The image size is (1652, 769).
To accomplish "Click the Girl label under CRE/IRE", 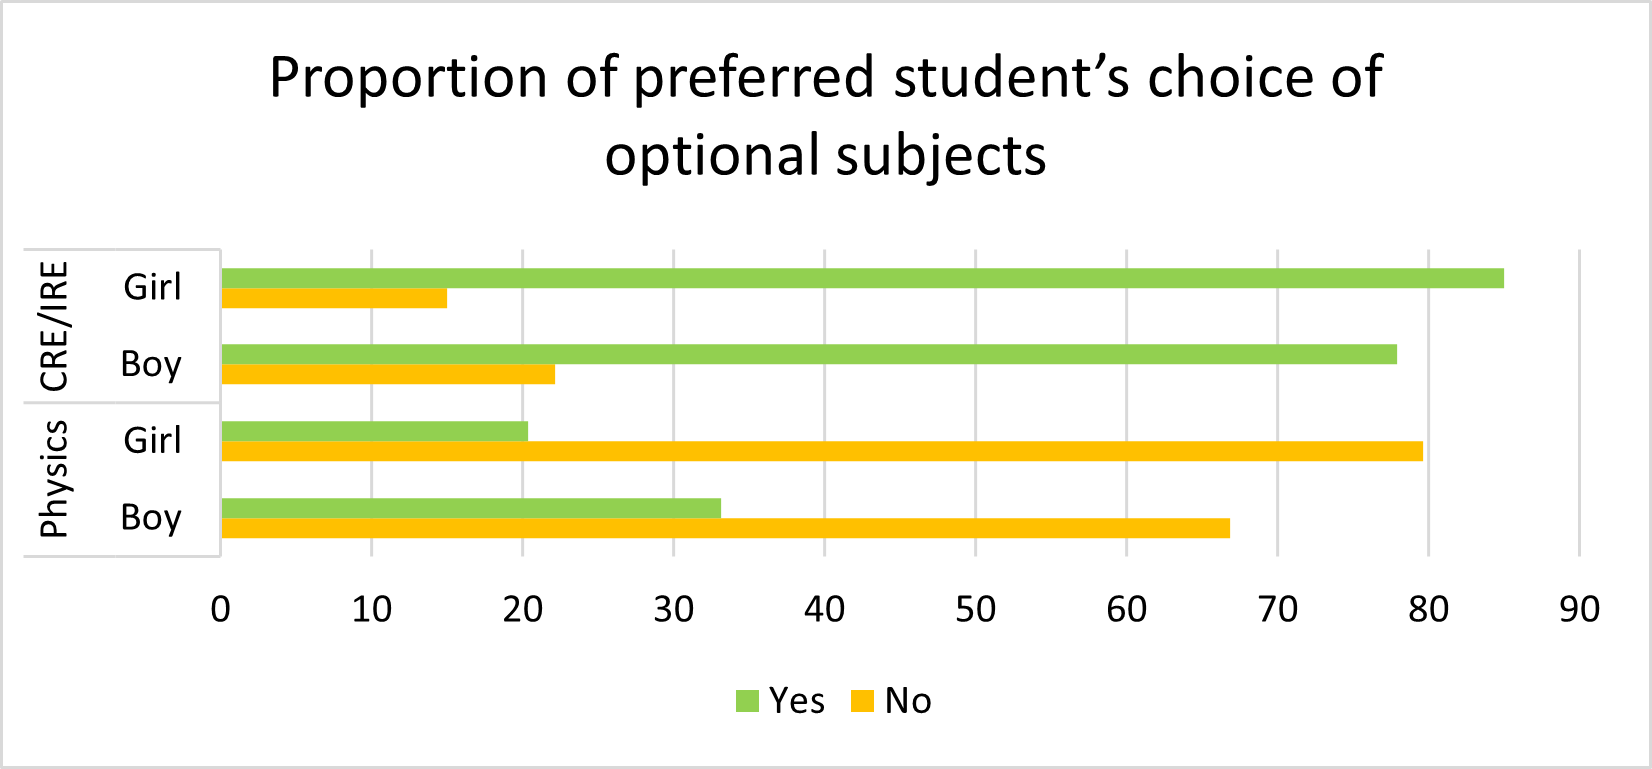I will (152, 287).
